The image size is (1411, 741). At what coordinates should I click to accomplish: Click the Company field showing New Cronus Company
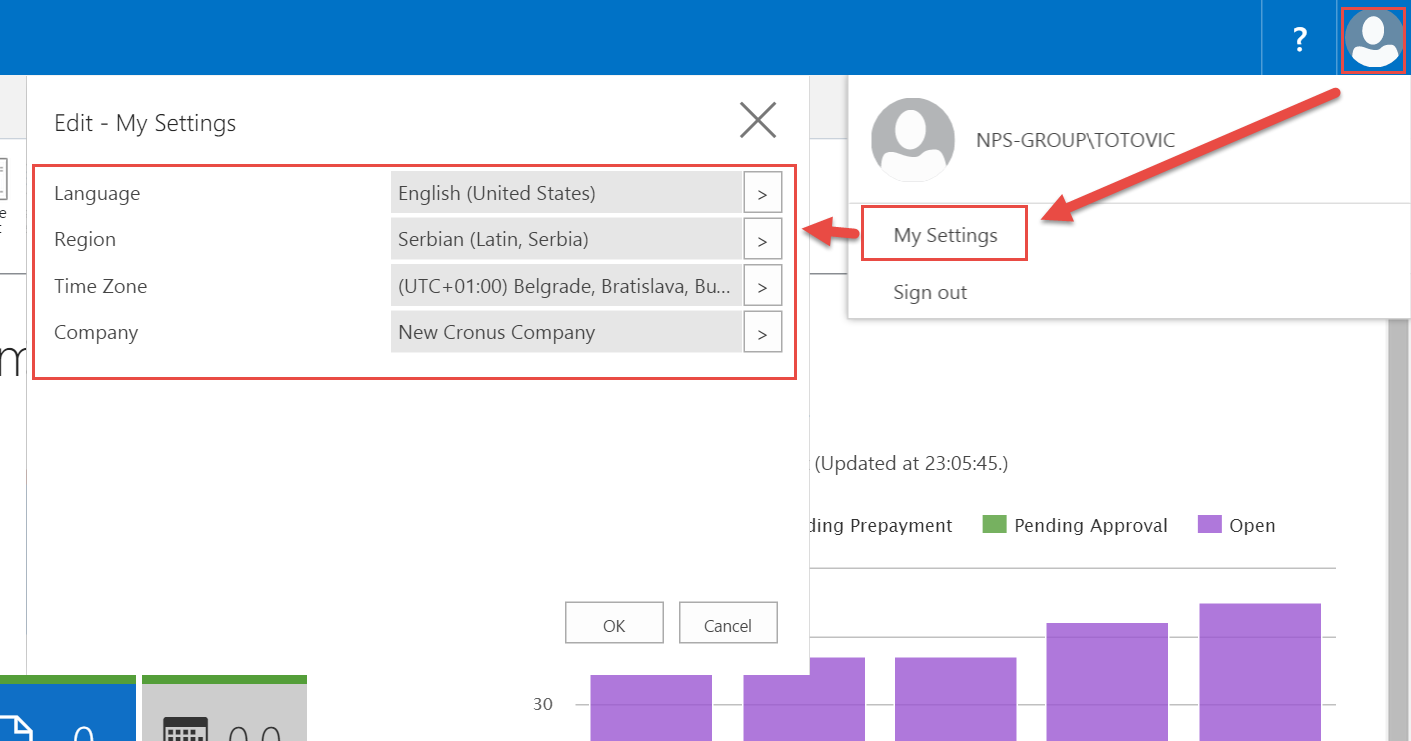click(x=566, y=332)
